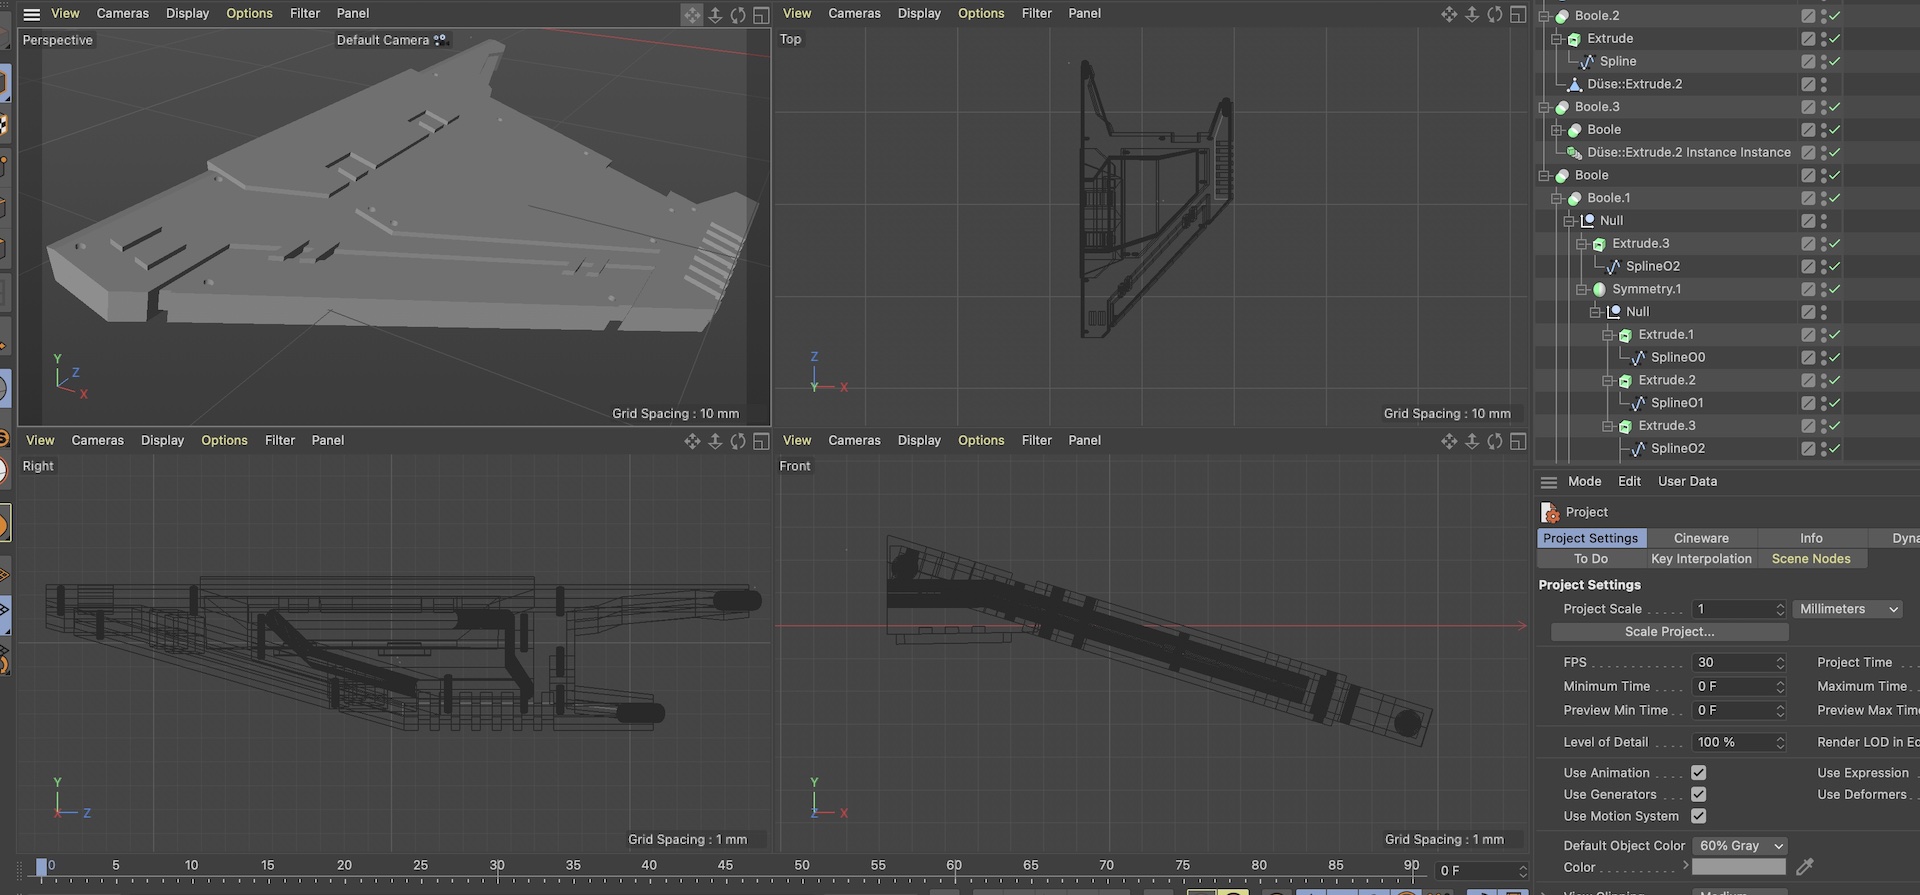
Task: Click the Project icon in Attributes panel
Action: (1550, 512)
